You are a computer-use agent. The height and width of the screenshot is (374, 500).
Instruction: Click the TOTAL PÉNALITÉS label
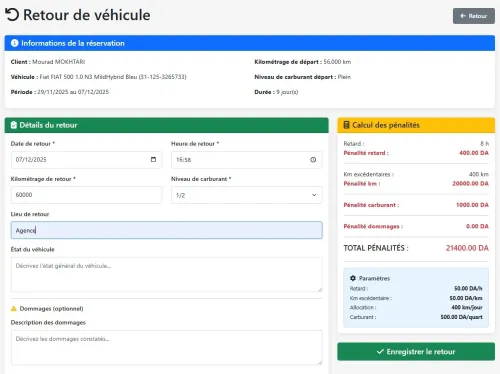click(376, 248)
